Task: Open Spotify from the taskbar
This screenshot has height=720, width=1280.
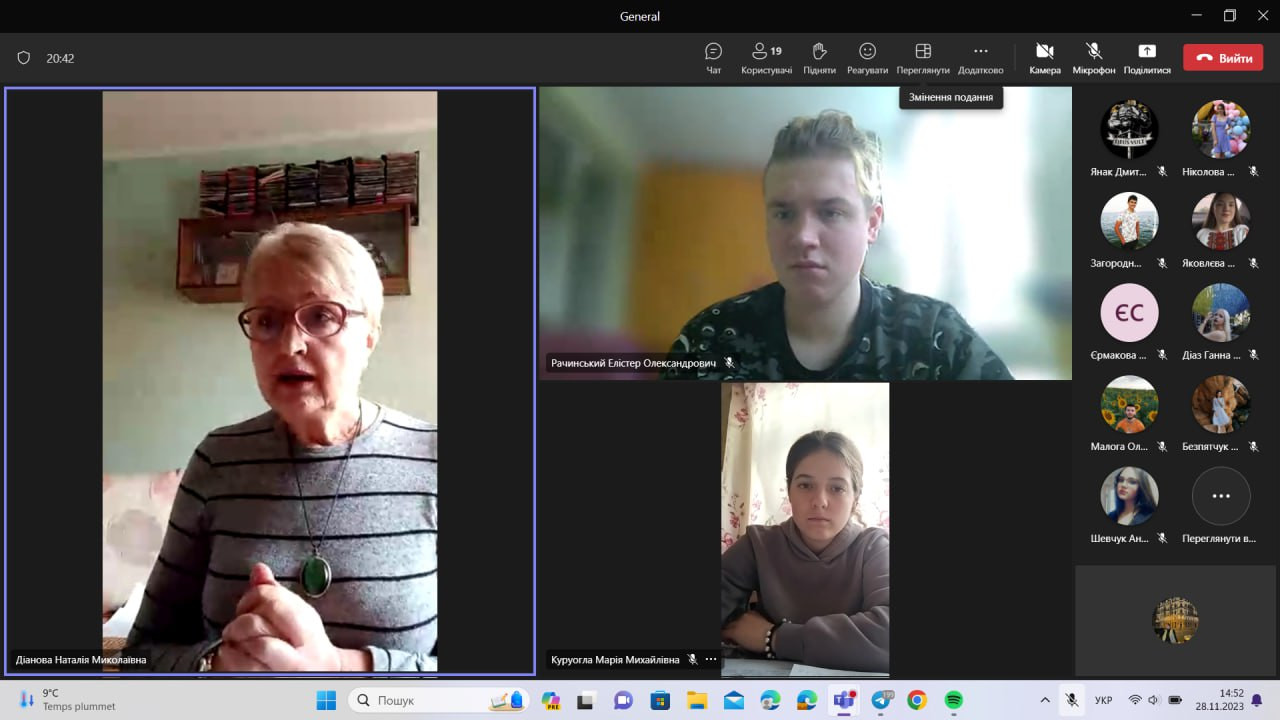Action: (954, 700)
